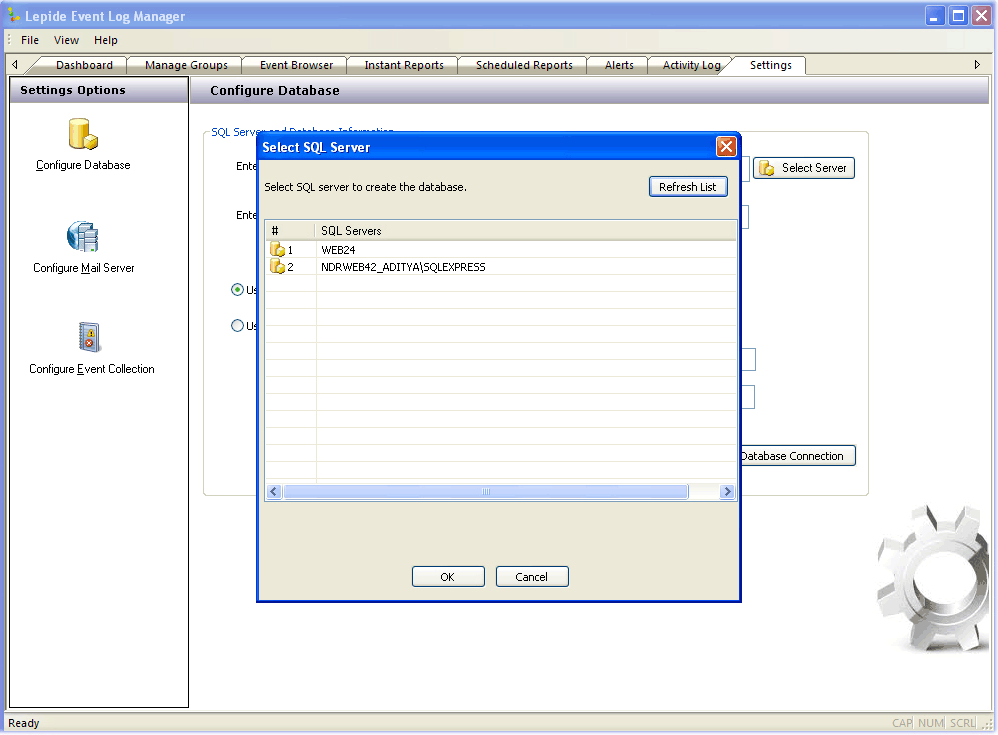998x735 pixels.
Task: Open the Help menu
Action: 106,40
